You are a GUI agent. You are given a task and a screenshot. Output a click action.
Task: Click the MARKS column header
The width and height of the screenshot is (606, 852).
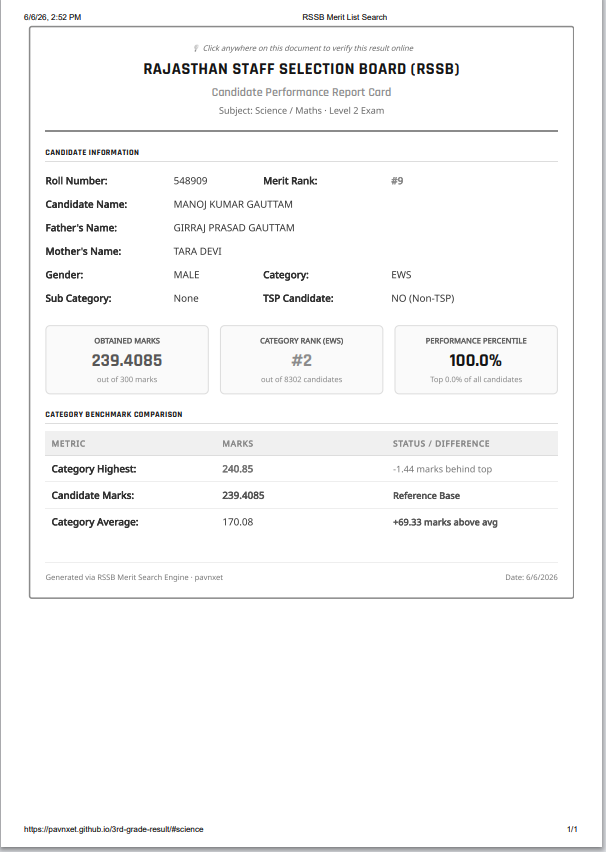(238, 443)
